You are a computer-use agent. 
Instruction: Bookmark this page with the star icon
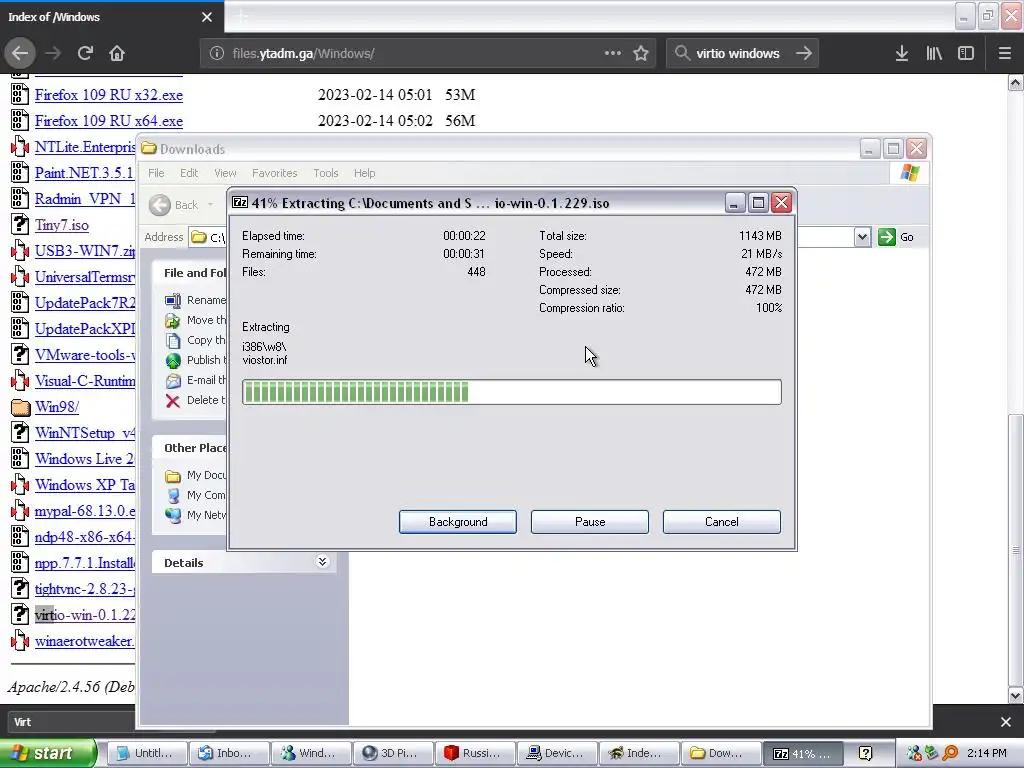[641, 54]
